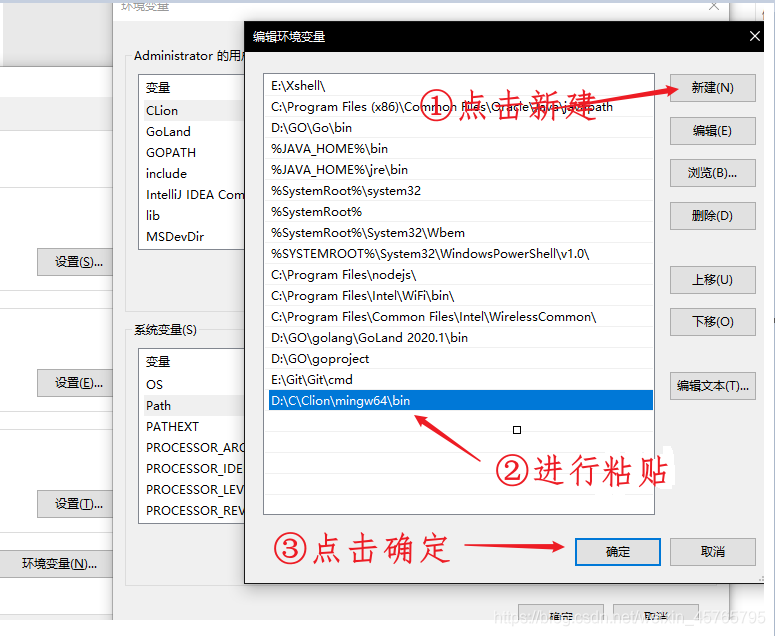Screen dimensions: 775x636
Task: Select PATHEXT in system variables list
Action: tap(192, 426)
